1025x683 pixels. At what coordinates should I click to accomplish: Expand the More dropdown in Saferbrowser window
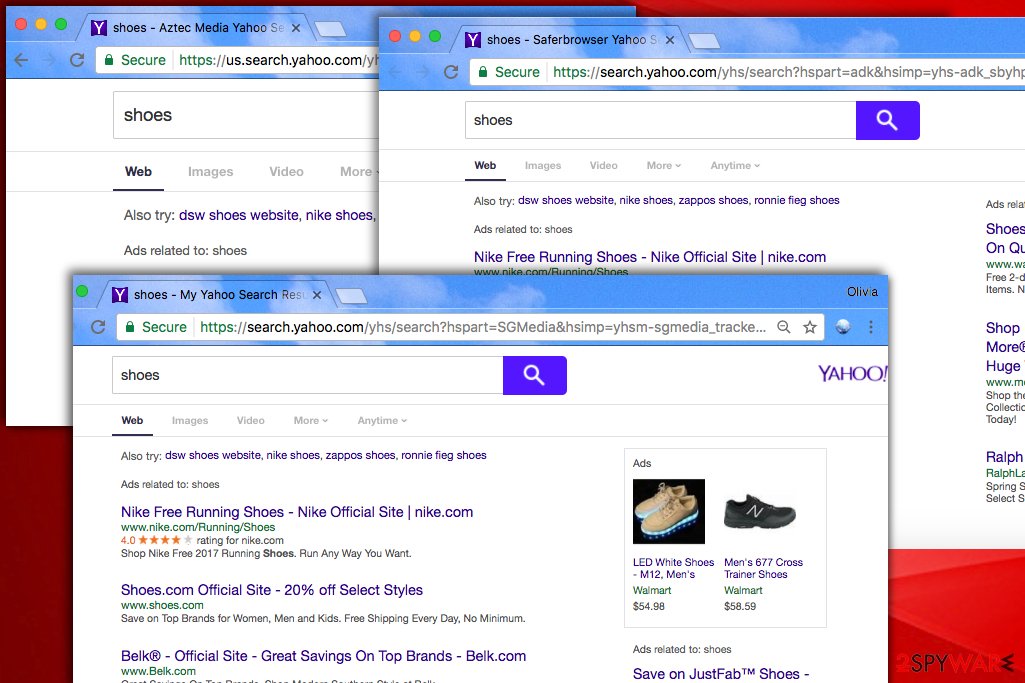(664, 165)
